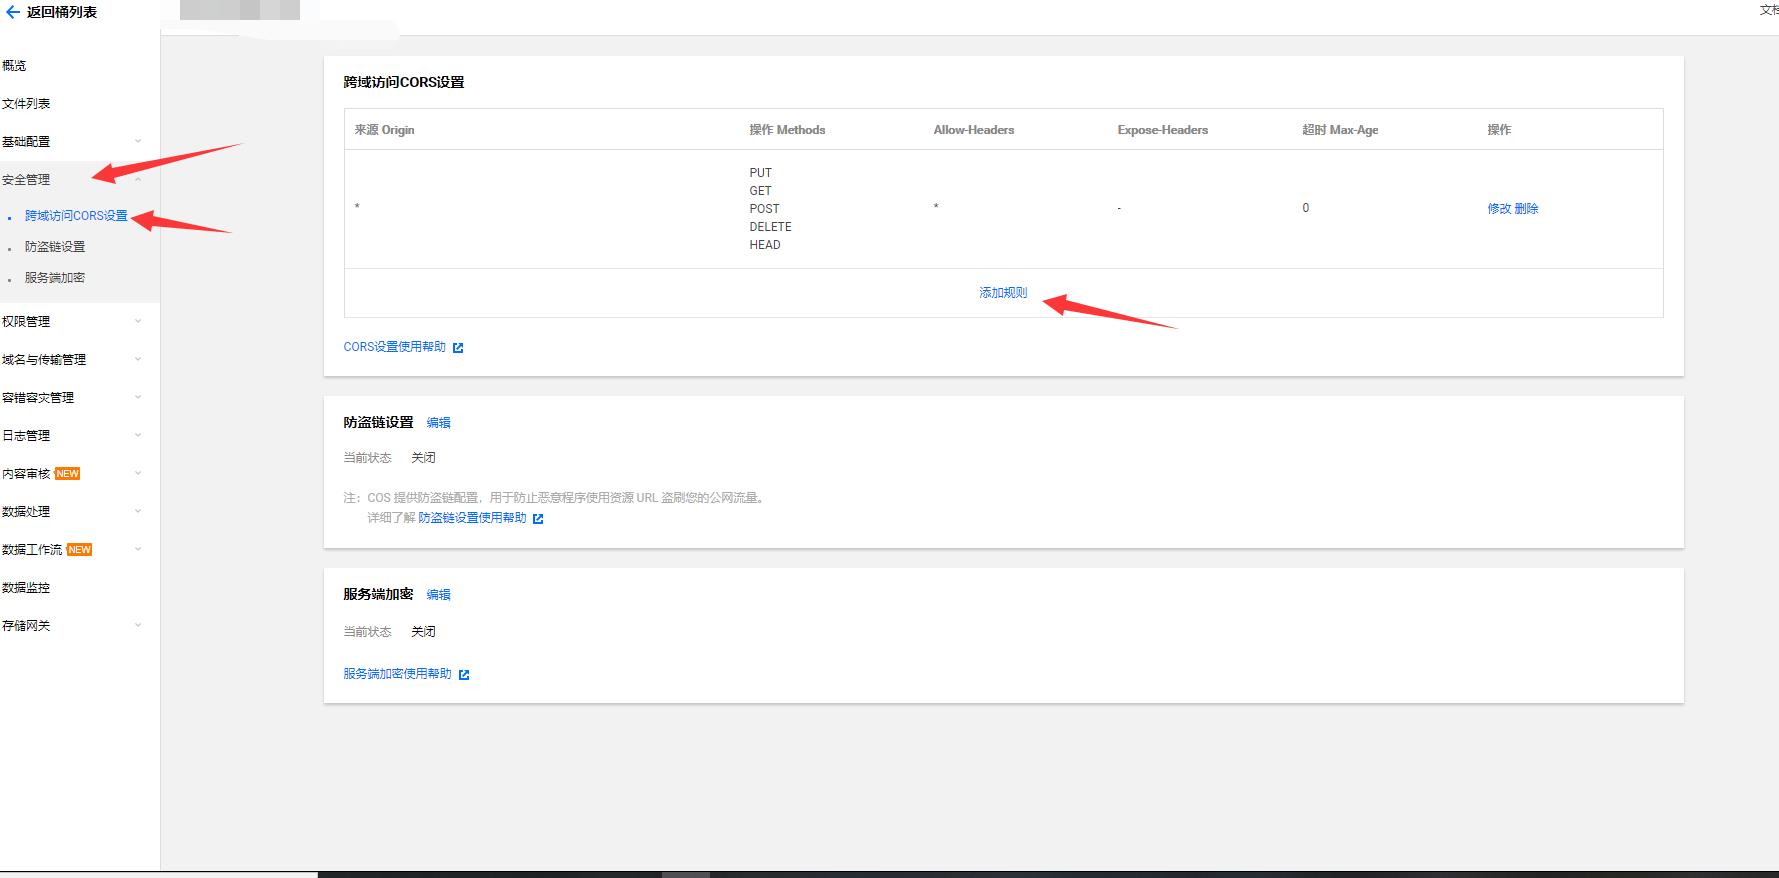Open 服务端加密使用帮助 link

point(398,674)
